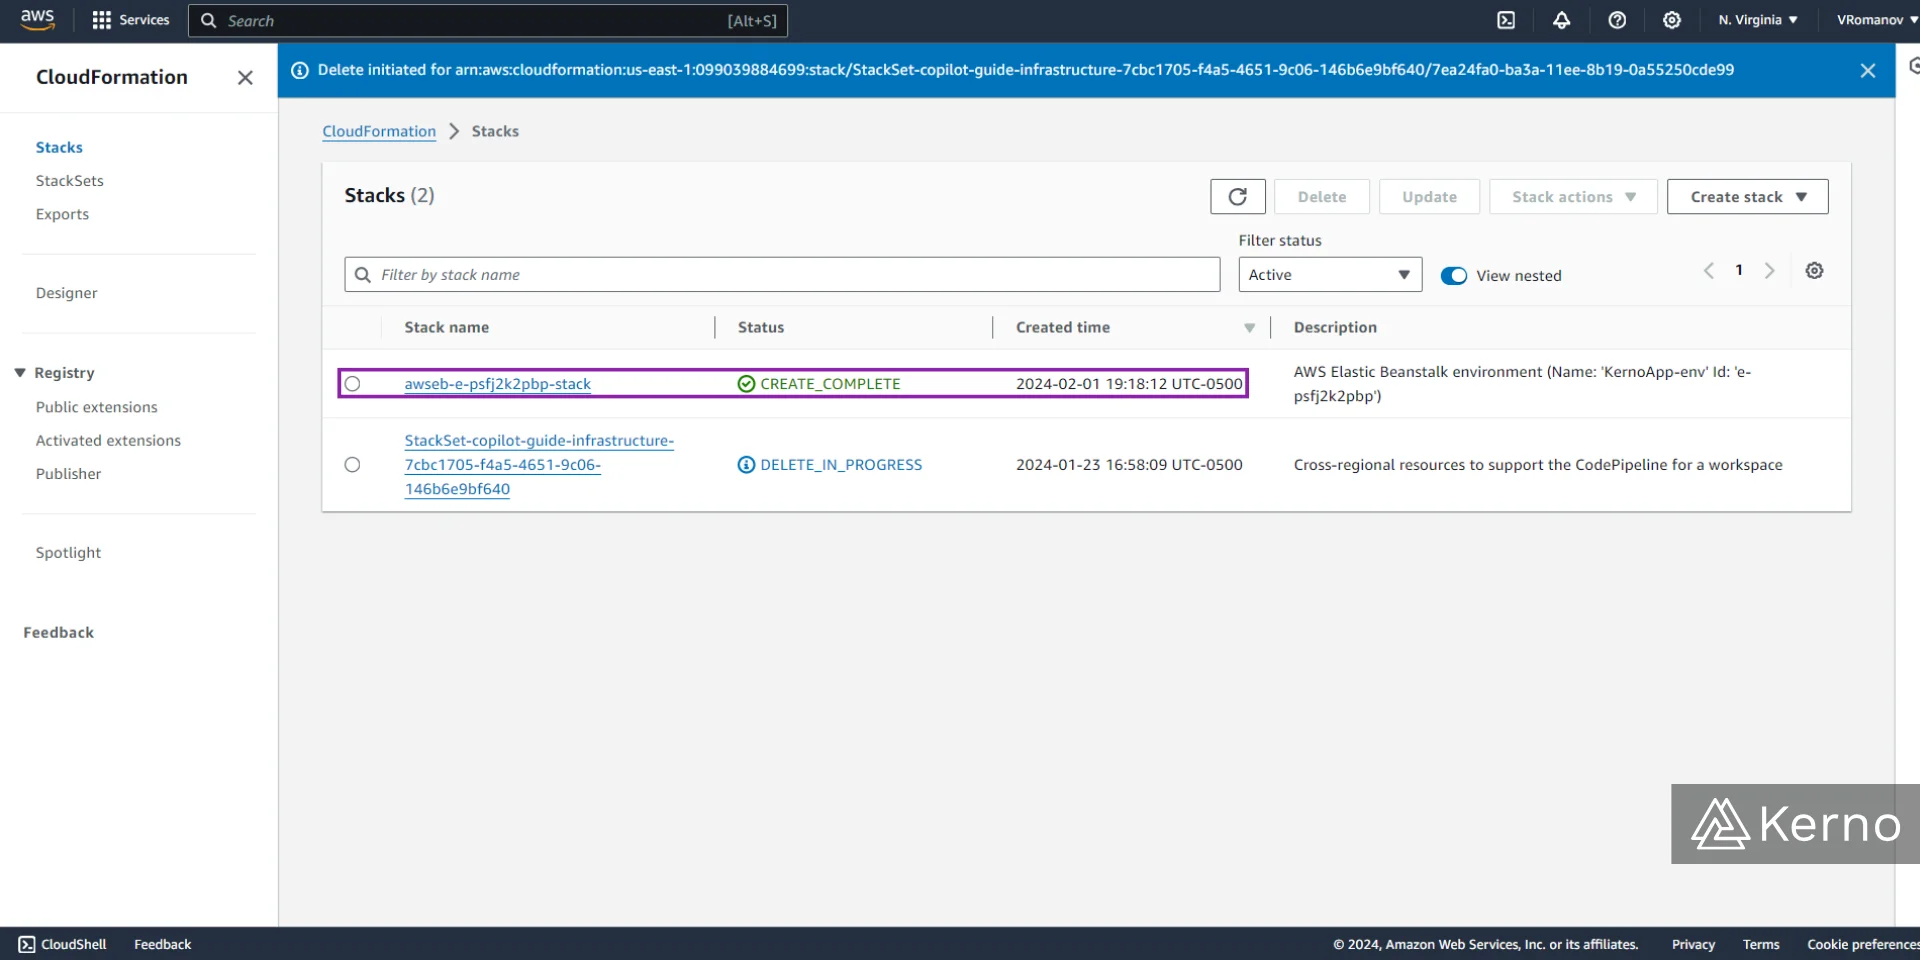1920x960 pixels.
Task: Collapse the Registry section
Action: 20,373
